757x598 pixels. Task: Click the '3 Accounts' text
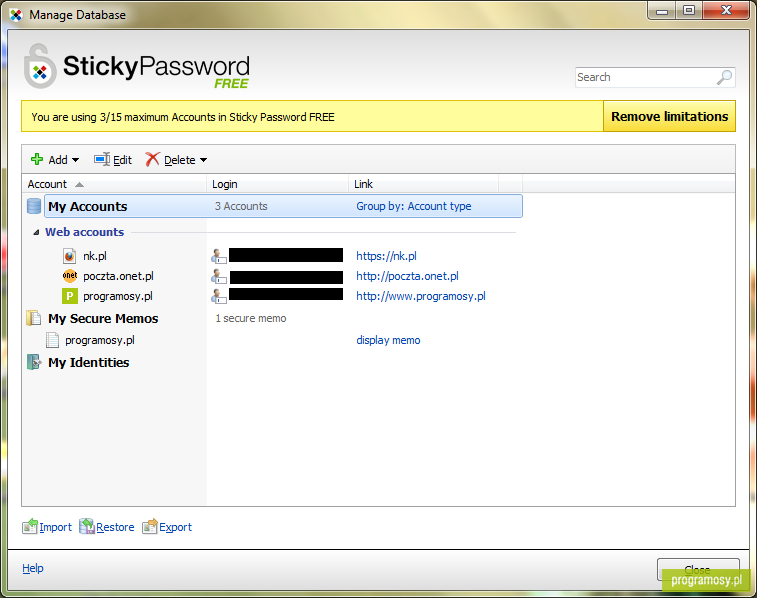click(241, 206)
